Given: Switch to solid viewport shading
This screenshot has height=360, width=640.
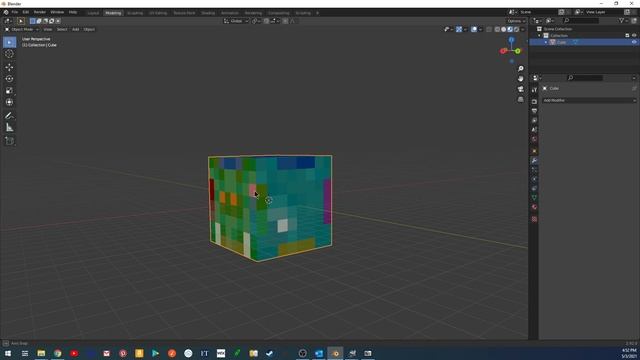Looking at the screenshot, I should [x=504, y=29].
